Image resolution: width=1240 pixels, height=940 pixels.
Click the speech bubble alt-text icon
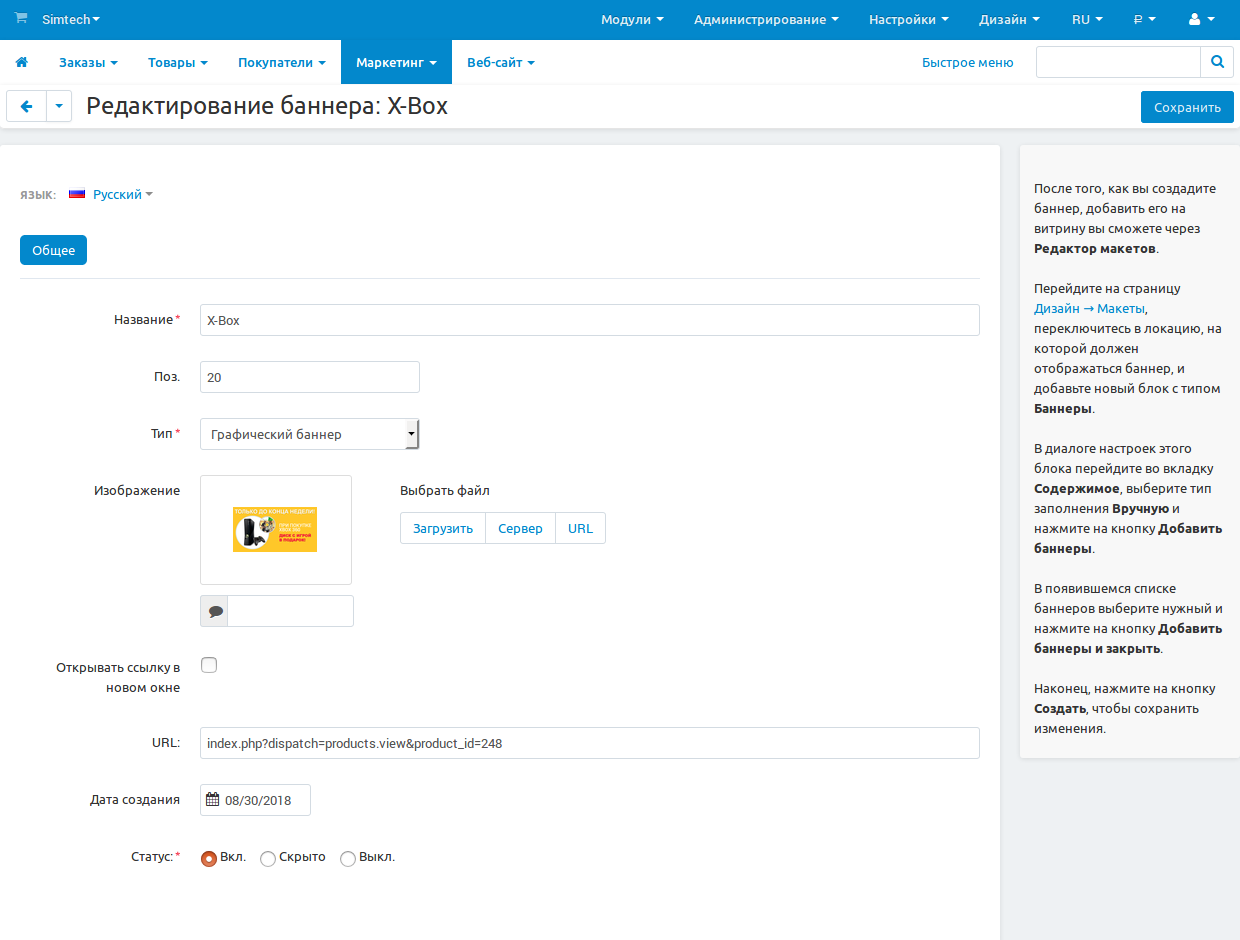coord(215,611)
